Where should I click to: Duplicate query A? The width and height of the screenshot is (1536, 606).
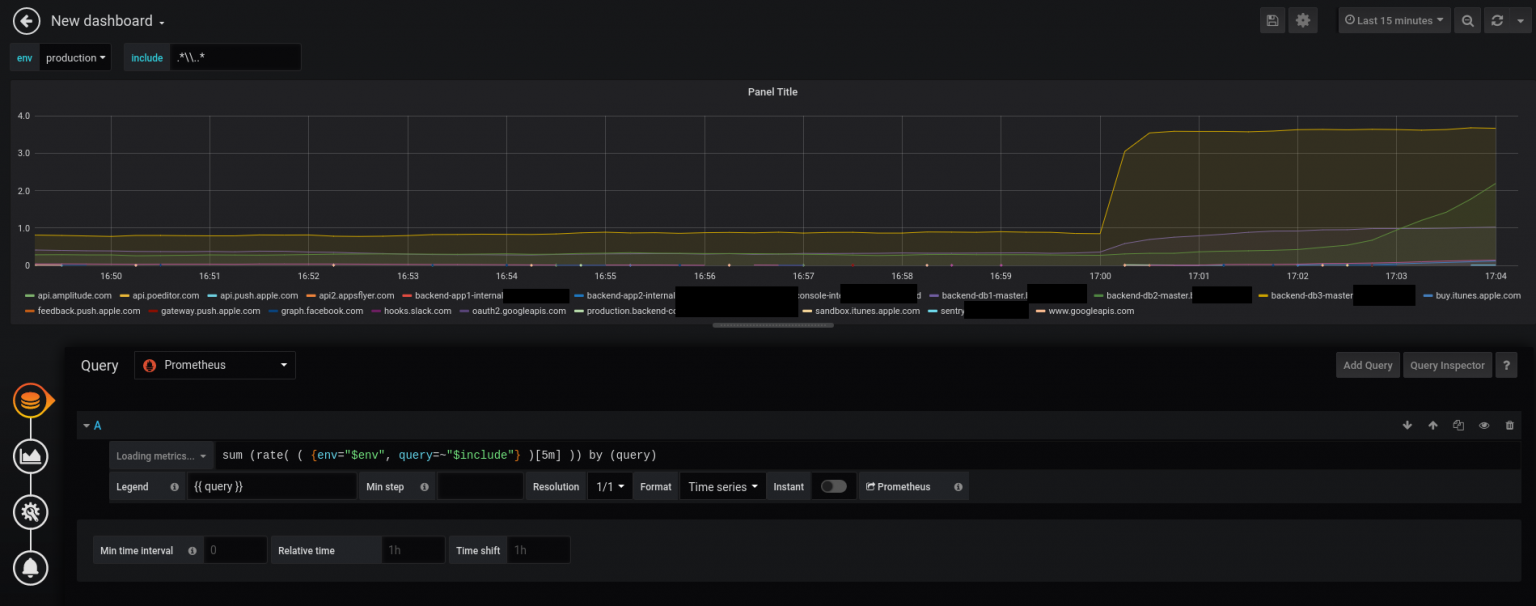pos(1458,425)
